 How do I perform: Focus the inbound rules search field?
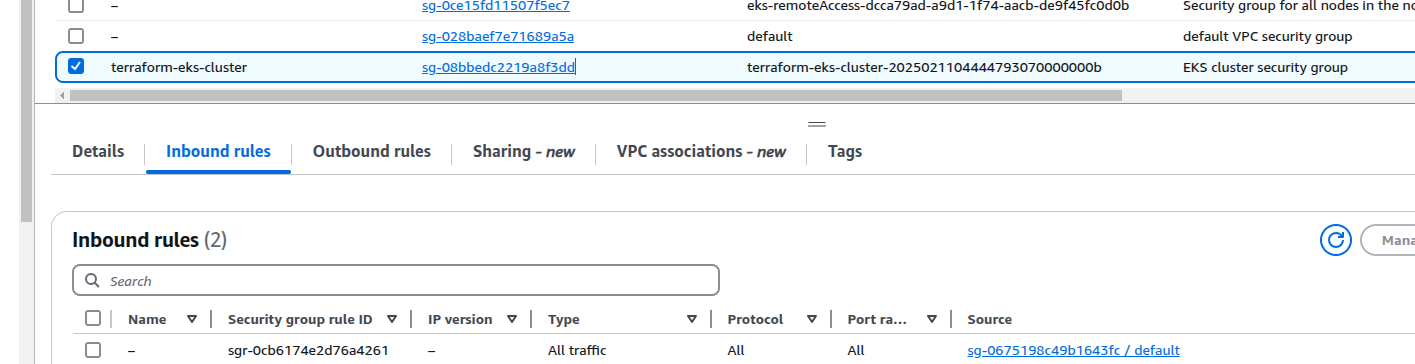pos(396,280)
